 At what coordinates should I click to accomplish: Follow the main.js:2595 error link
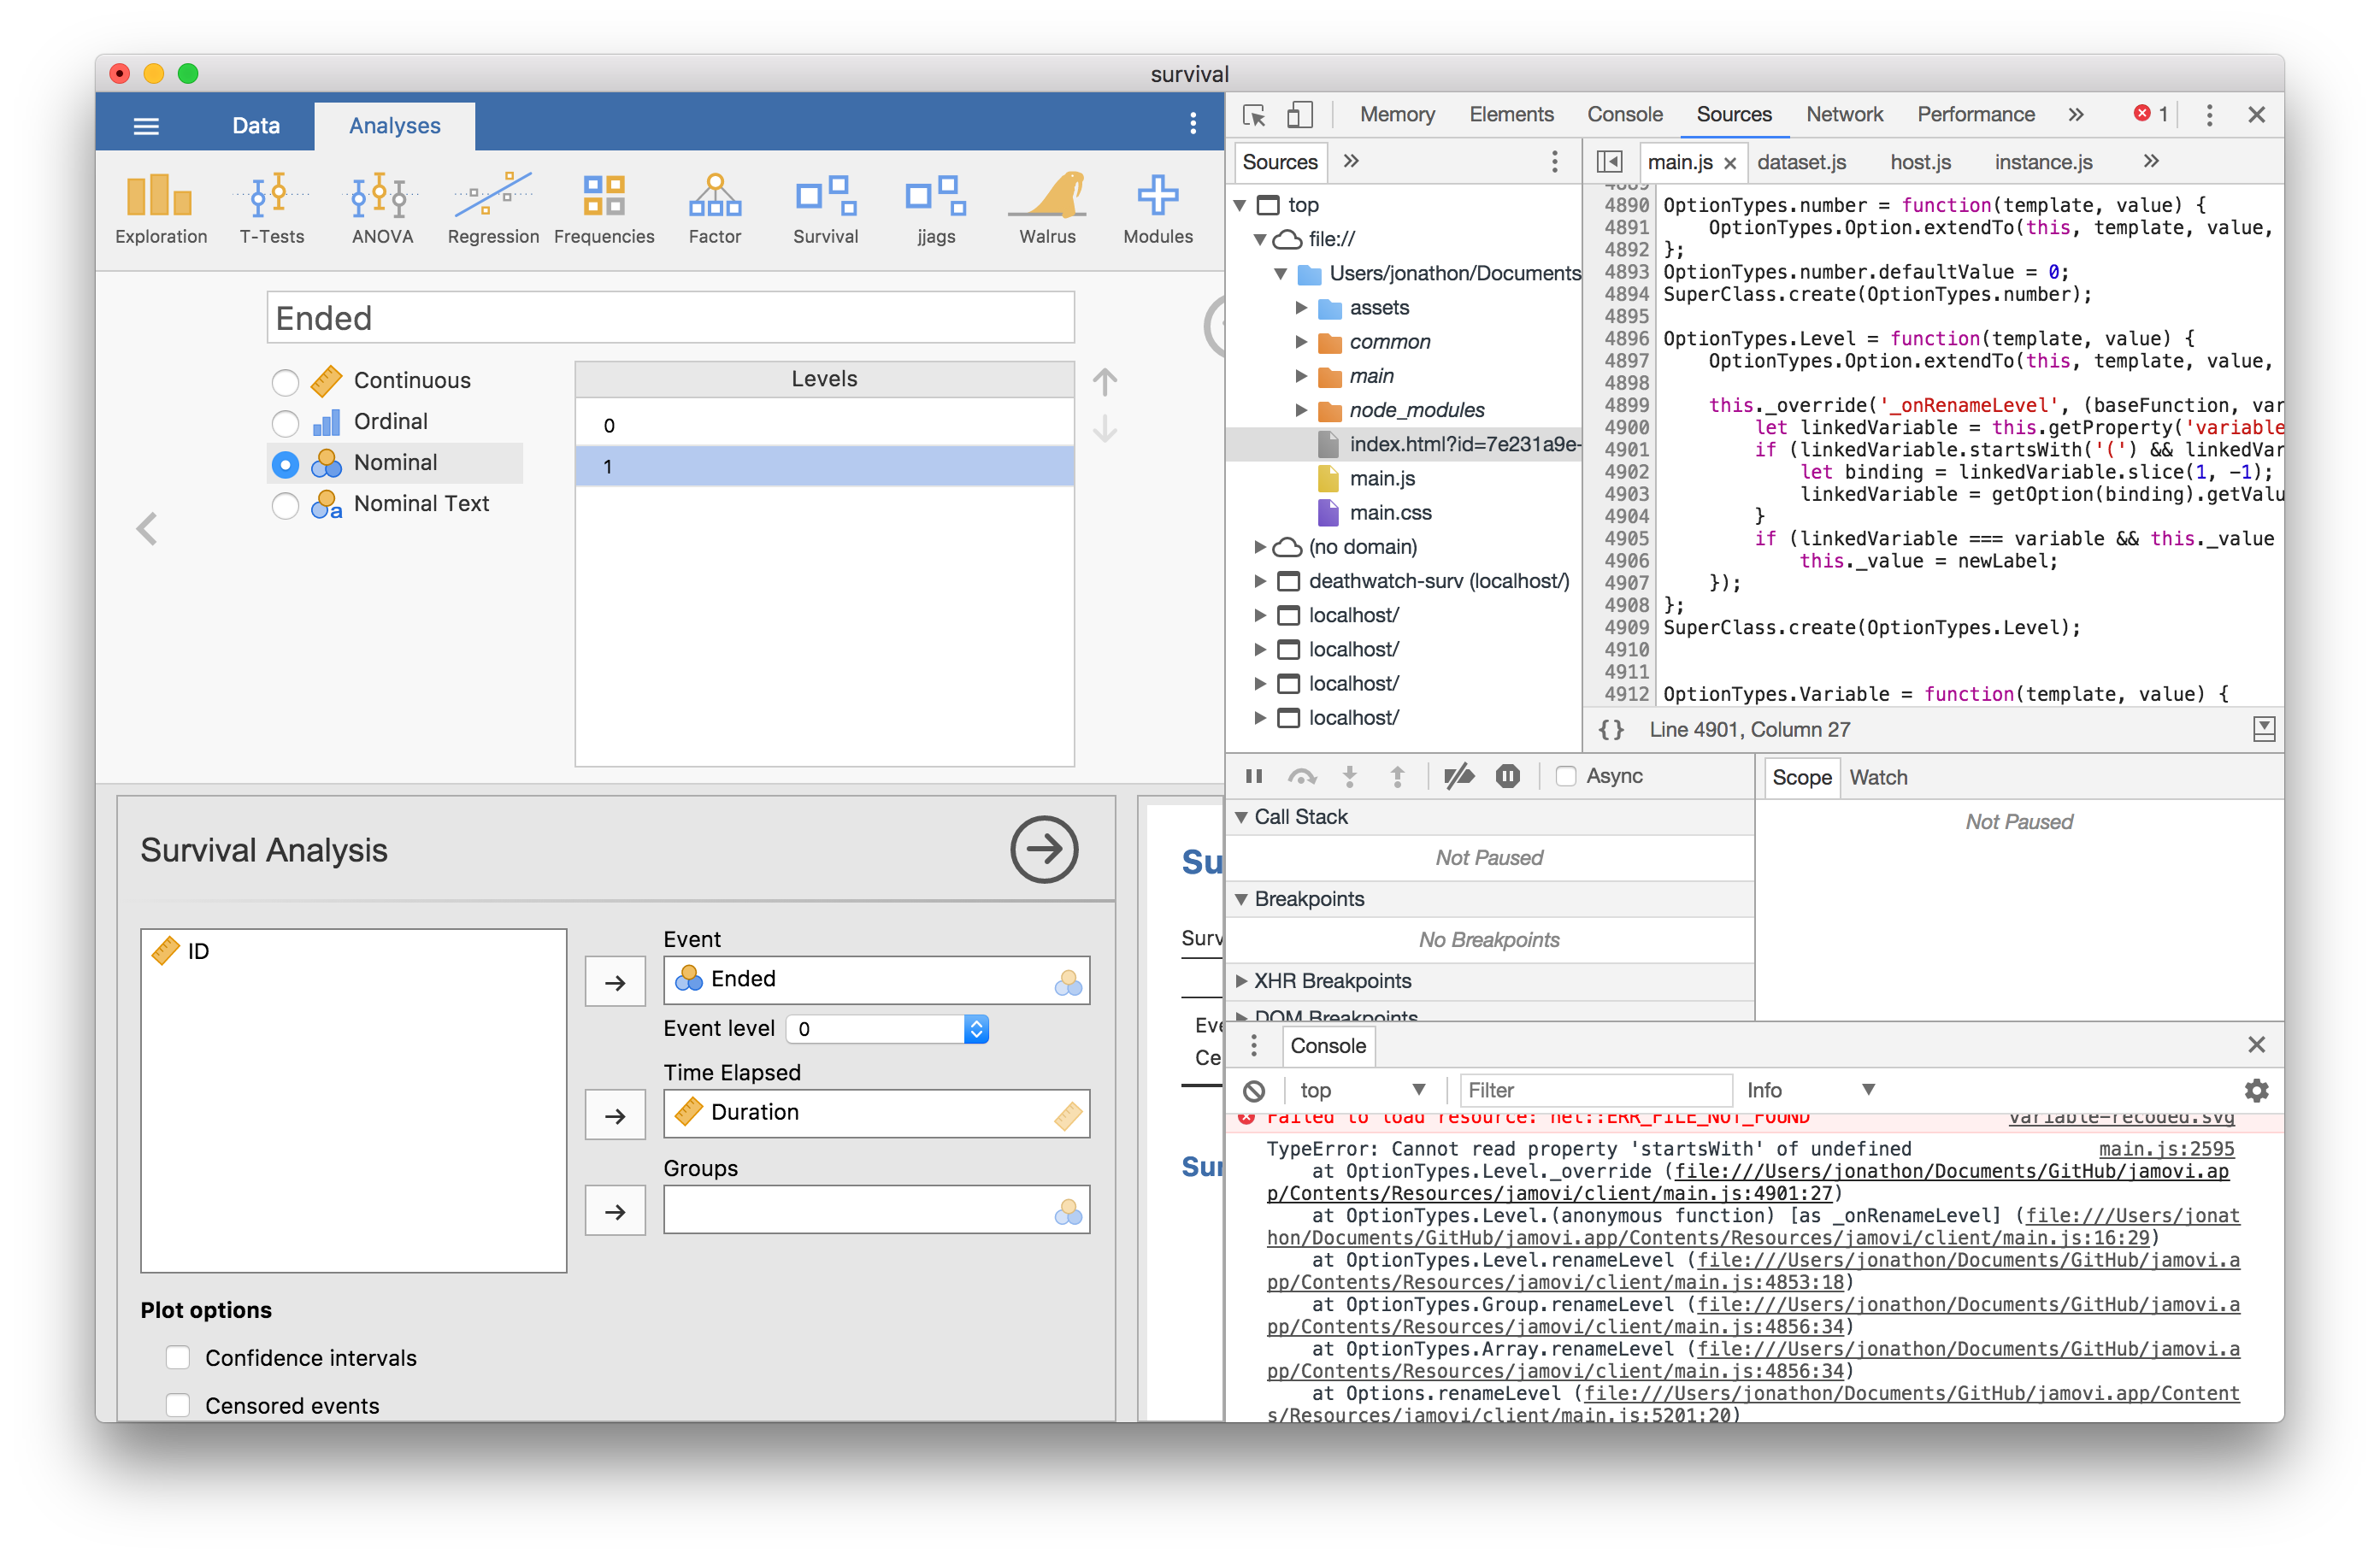point(2166,1149)
